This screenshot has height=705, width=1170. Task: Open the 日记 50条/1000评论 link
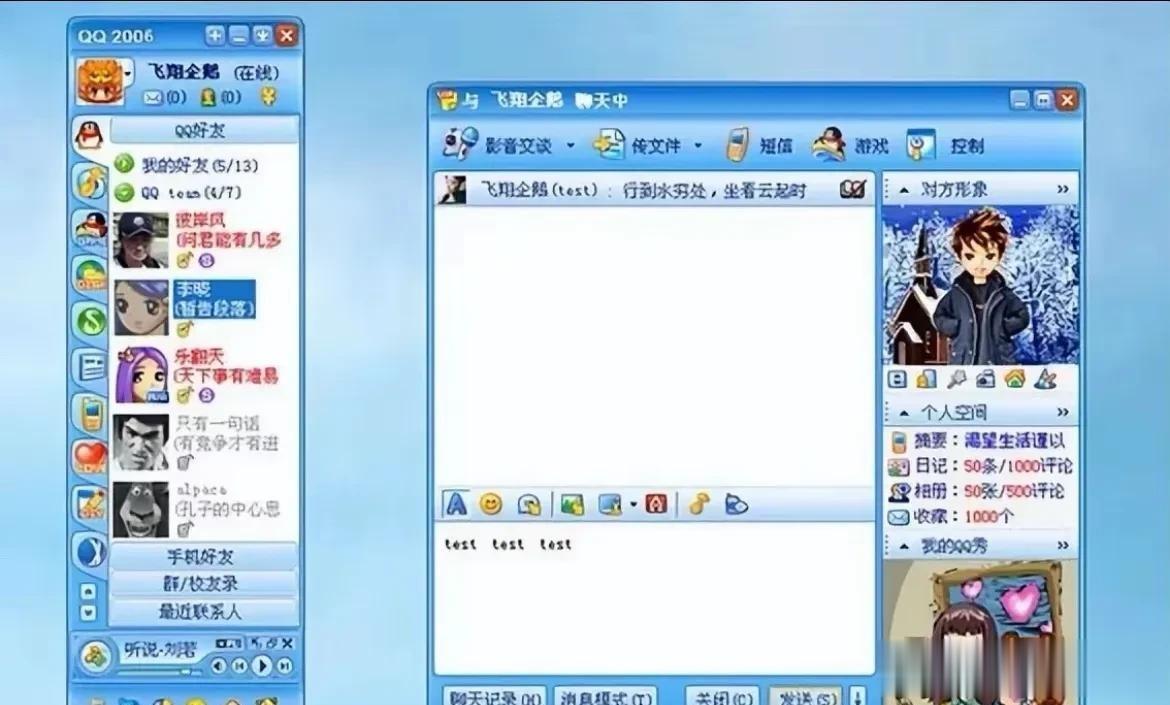[980, 466]
